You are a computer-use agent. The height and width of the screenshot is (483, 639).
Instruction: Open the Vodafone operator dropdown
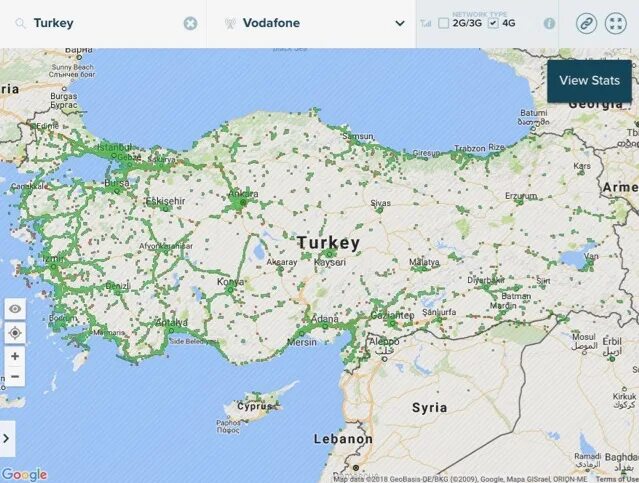tap(311, 23)
